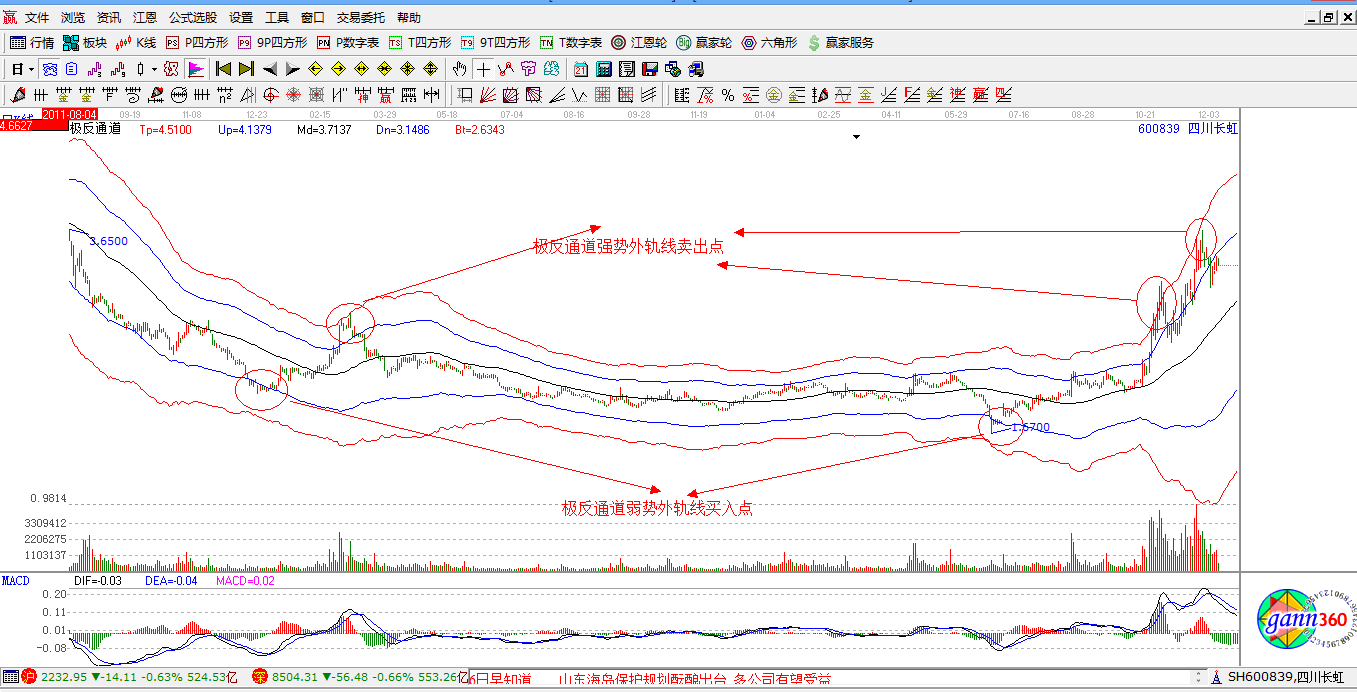Expand the 日 period dropdown arrow
Viewport: 1357px width, 692px height.
coord(32,69)
